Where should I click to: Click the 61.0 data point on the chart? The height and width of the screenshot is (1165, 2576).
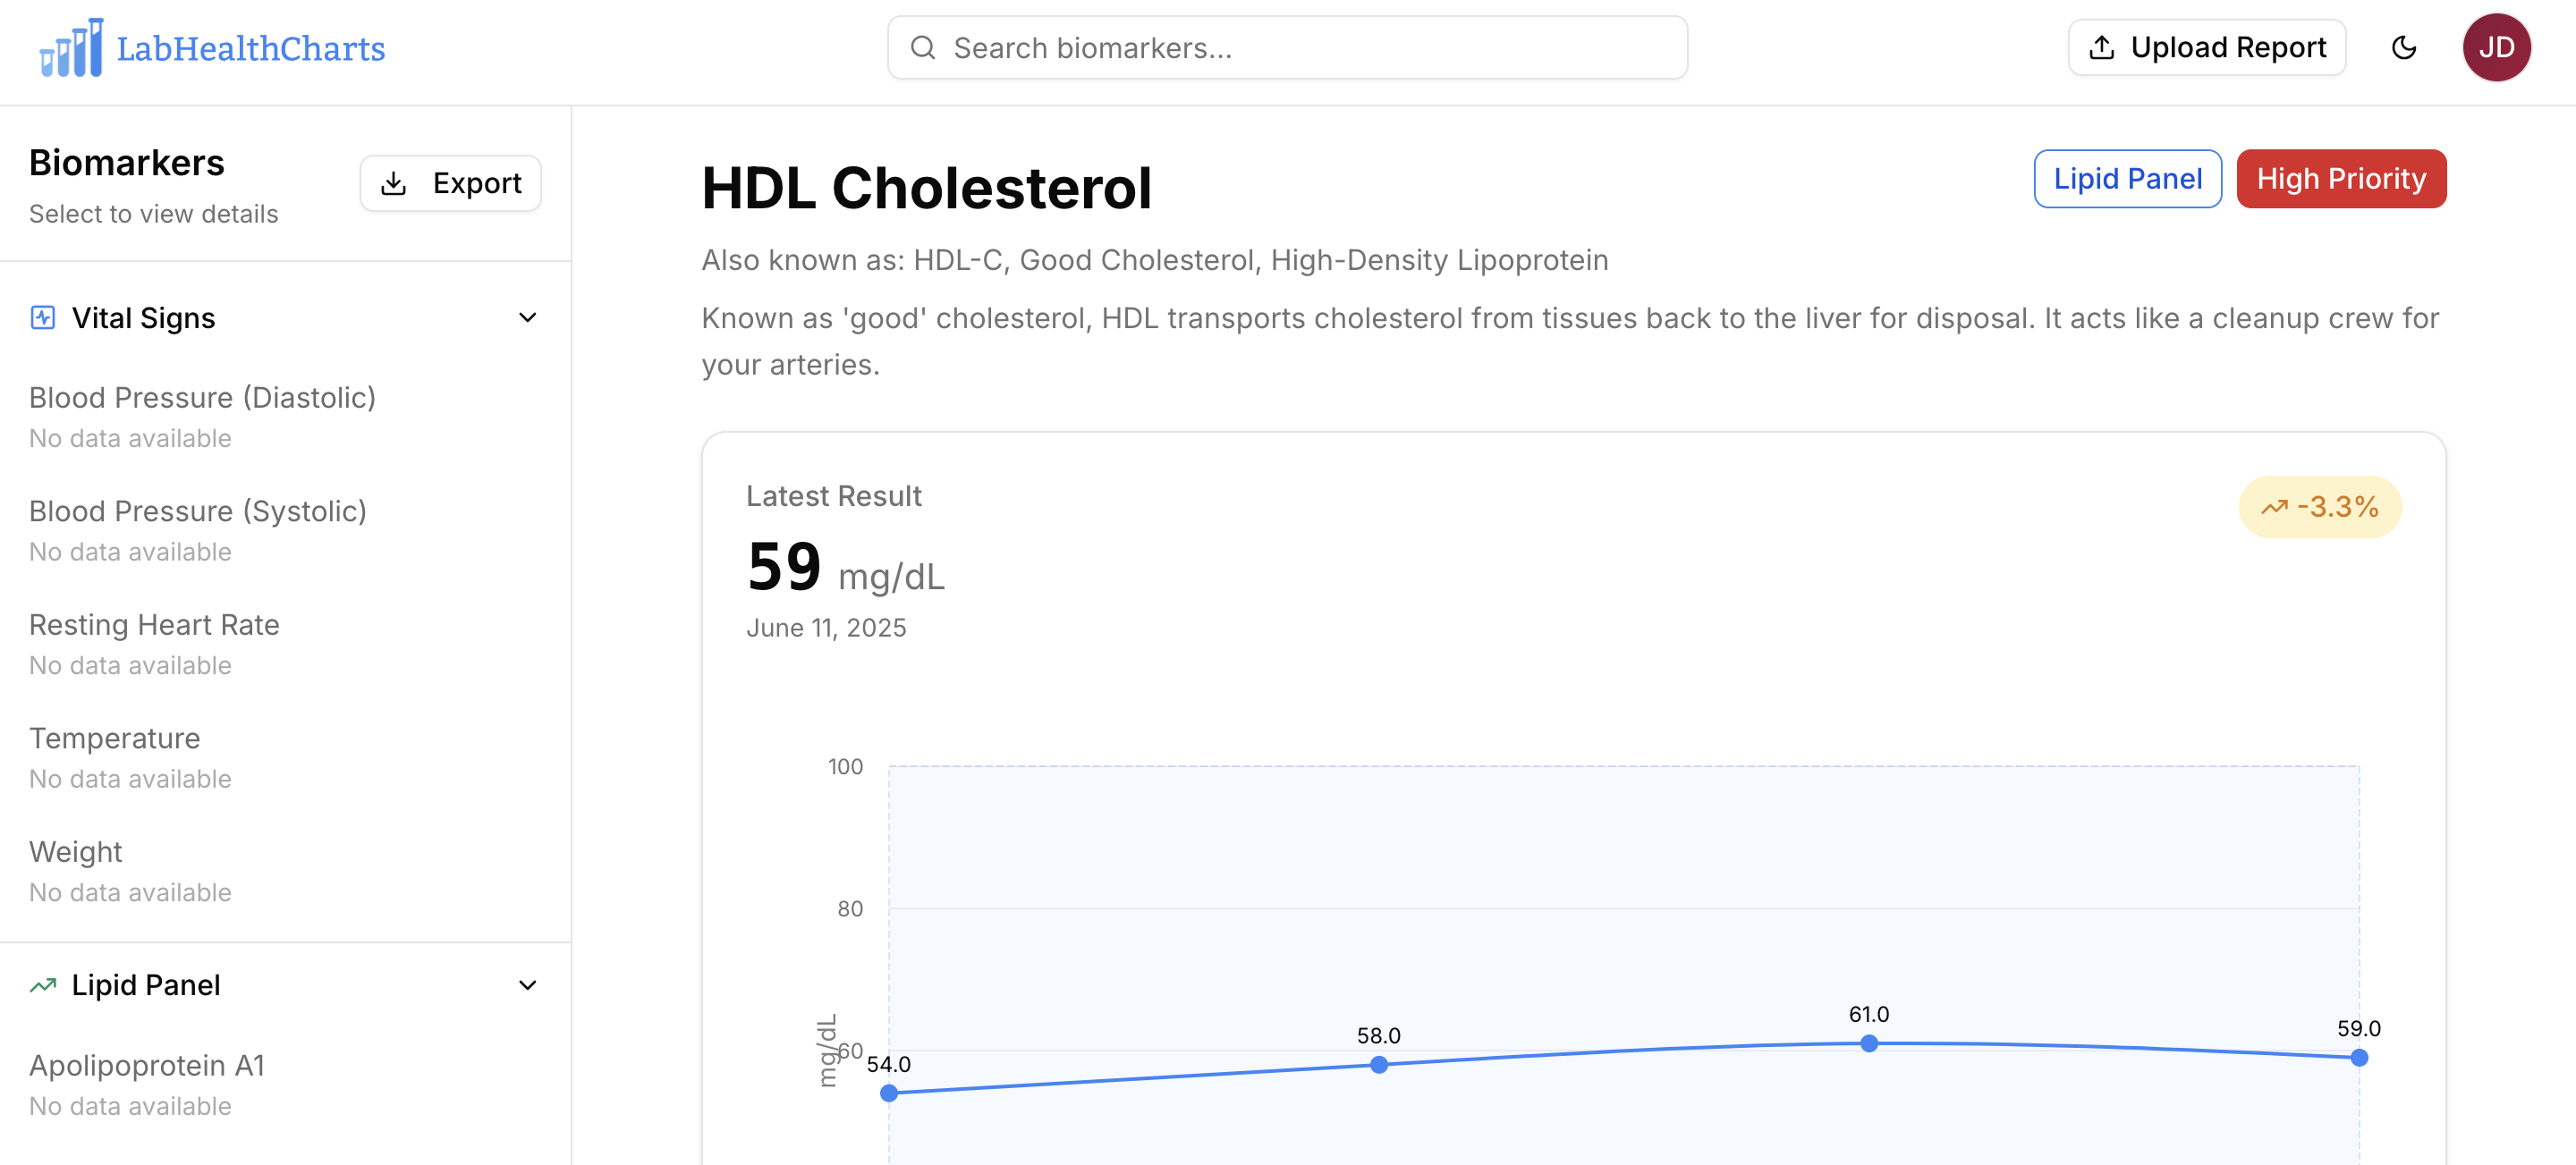click(x=1869, y=1043)
